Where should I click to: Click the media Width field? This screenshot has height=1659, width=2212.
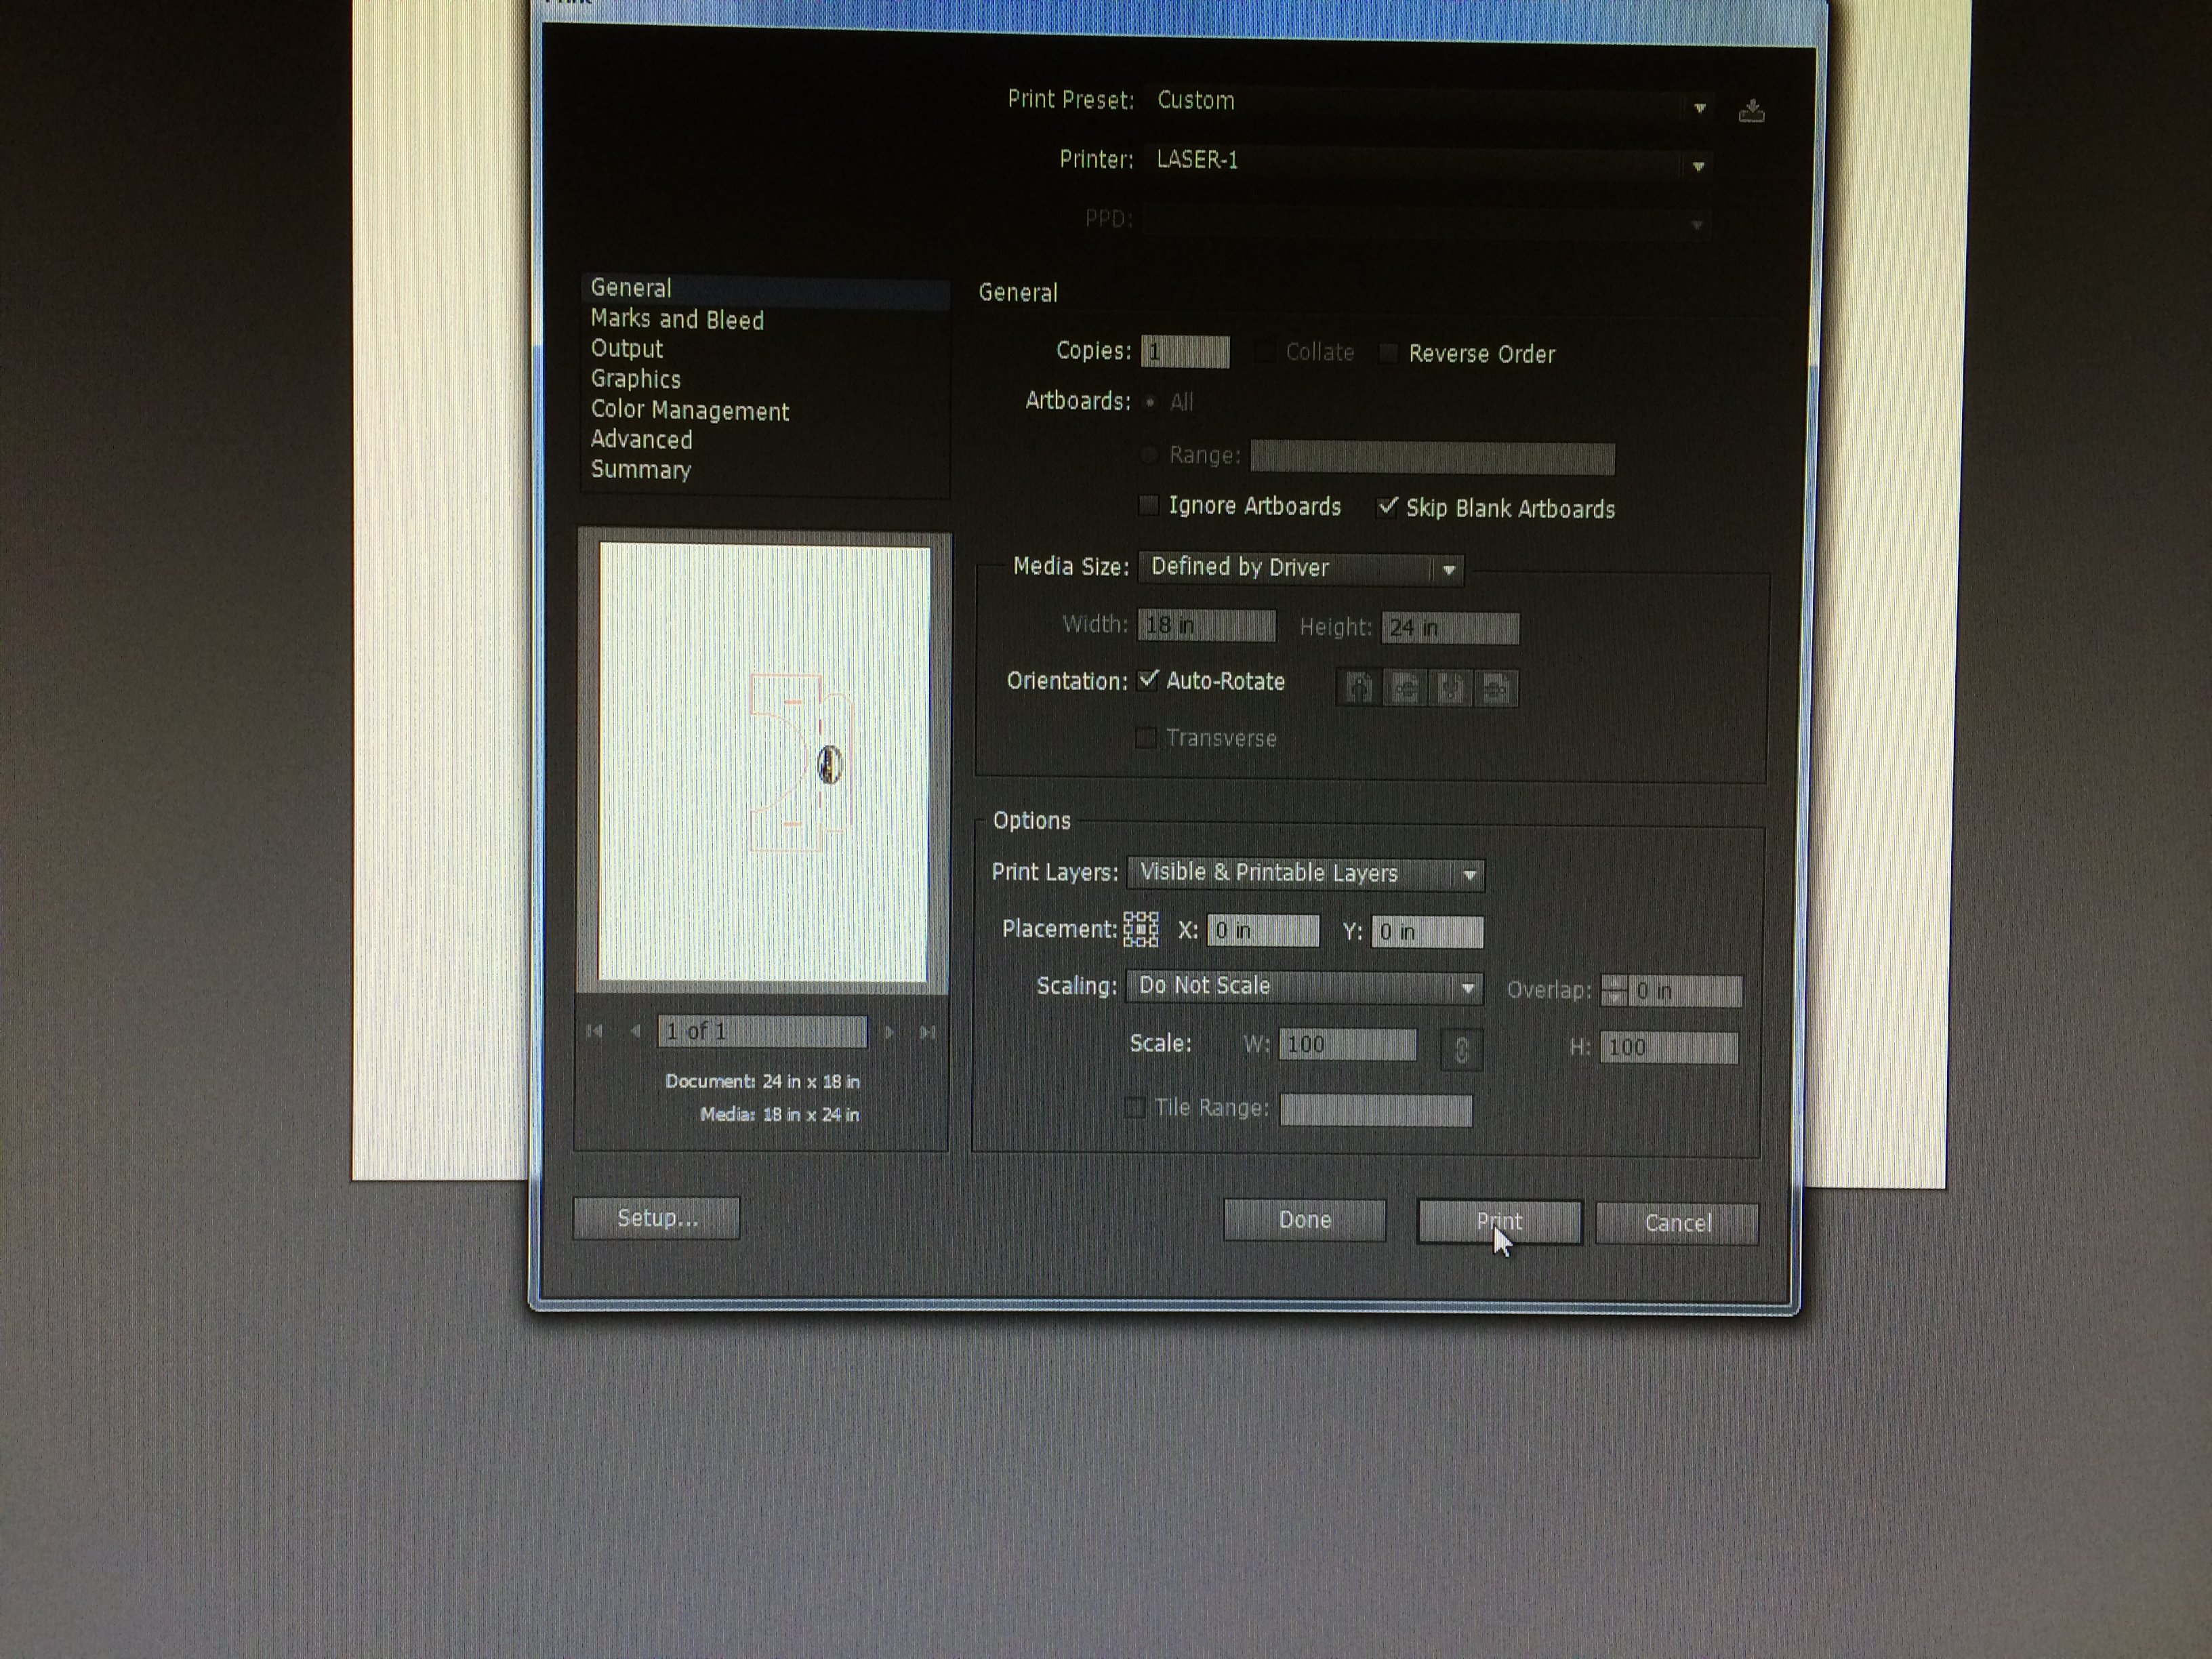pyautogui.click(x=1207, y=626)
